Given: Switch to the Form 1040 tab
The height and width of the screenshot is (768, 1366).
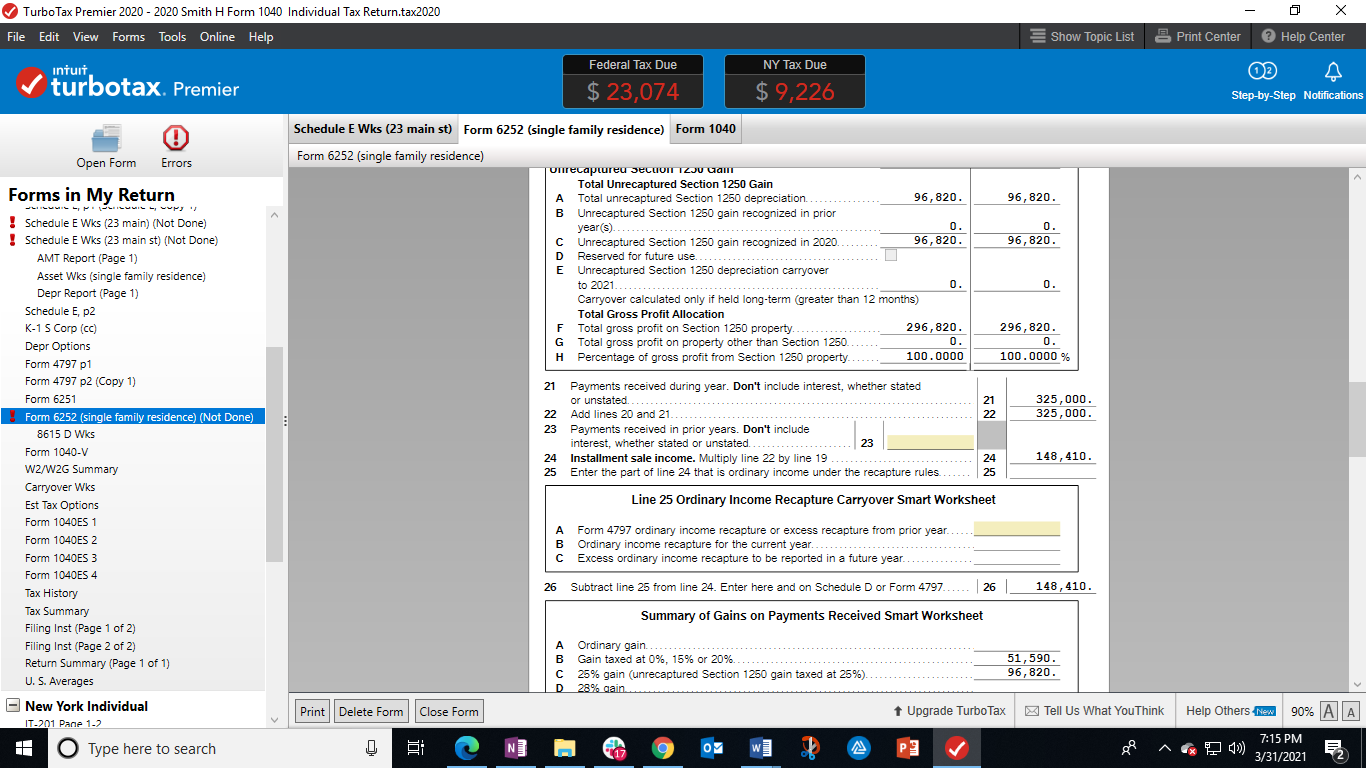Looking at the screenshot, I should point(705,129).
